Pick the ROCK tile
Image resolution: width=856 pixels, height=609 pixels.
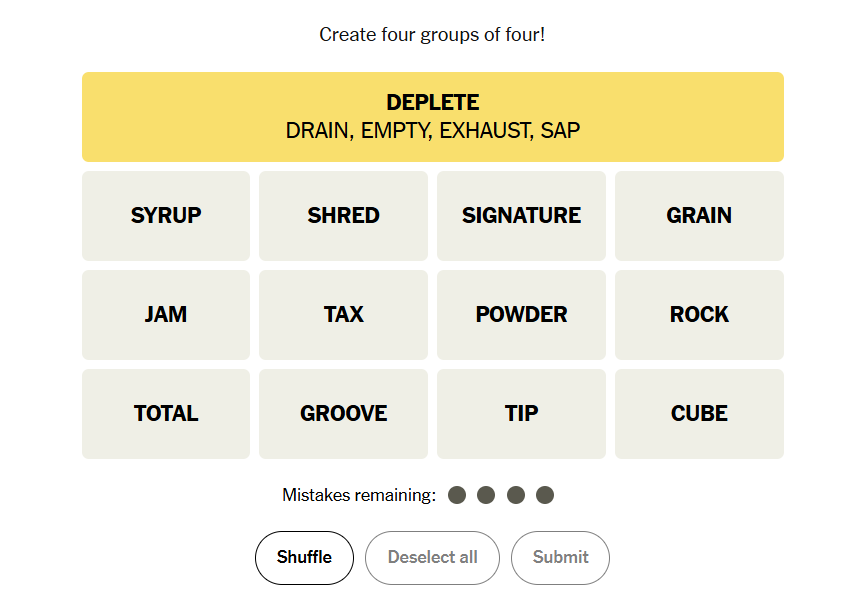point(699,315)
